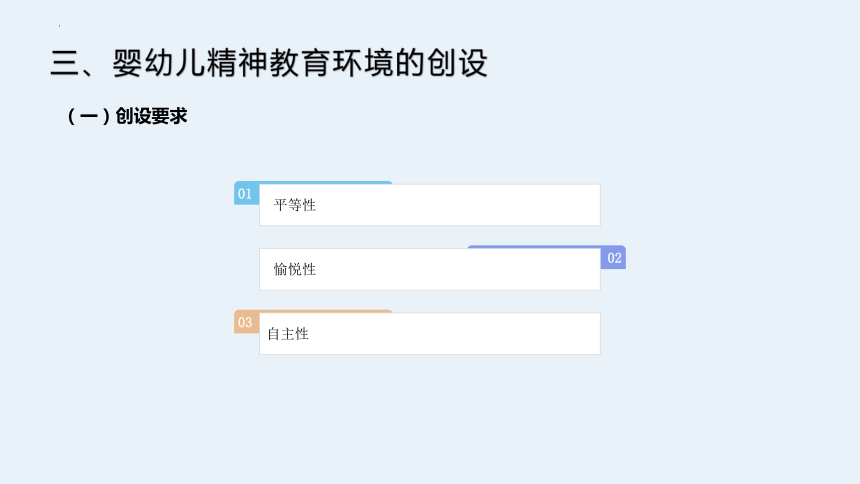Screen dimensions: 860x484
Task: Click the 愉悦性 label text
Action: click(295, 269)
